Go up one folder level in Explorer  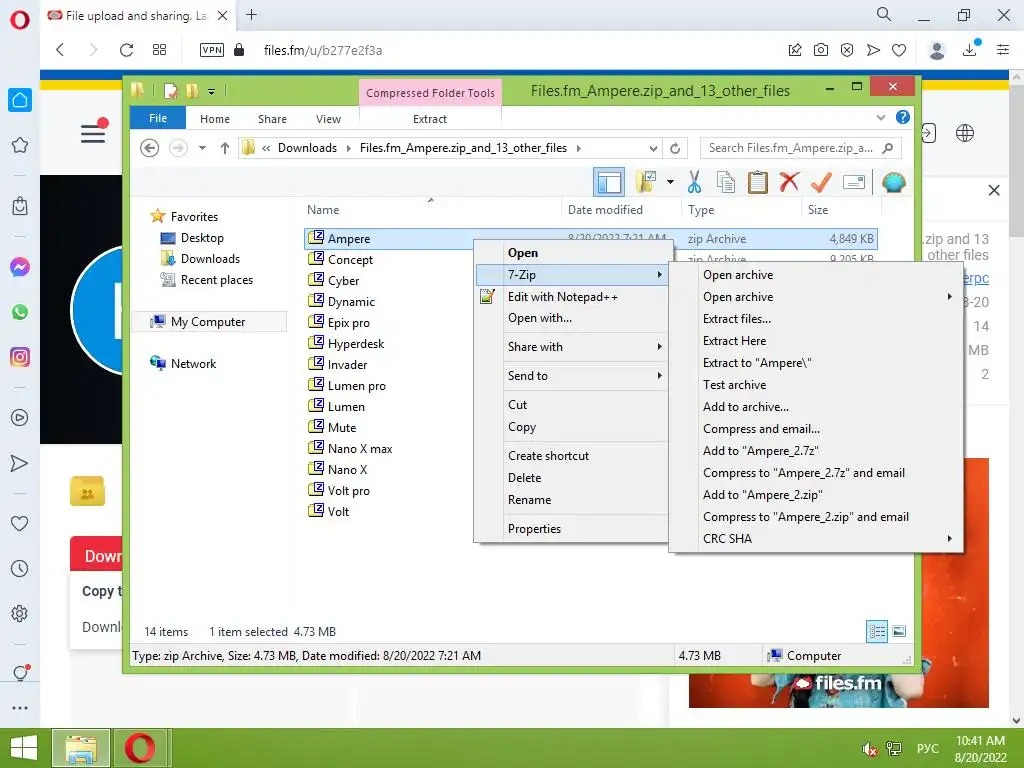point(225,148)
